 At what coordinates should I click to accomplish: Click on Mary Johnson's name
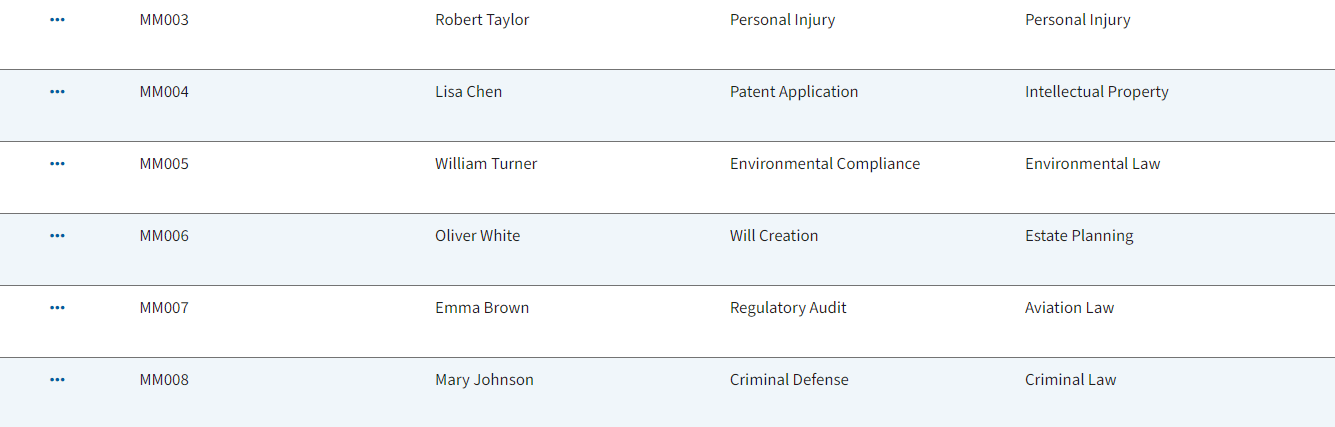tap(484, 380)
